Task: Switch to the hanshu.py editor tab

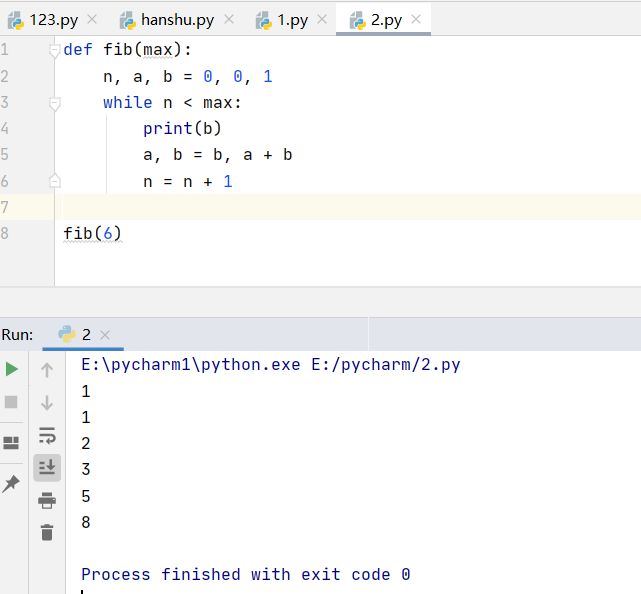Action: tap(177, 20)
